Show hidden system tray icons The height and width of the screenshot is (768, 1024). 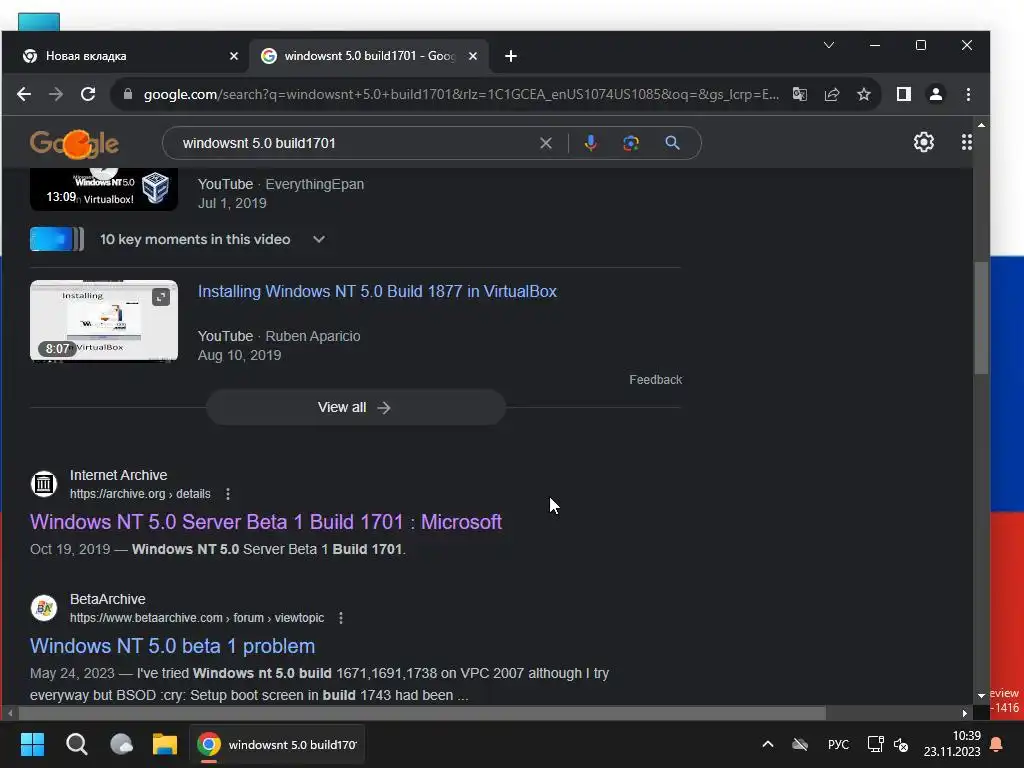(768, 744)
